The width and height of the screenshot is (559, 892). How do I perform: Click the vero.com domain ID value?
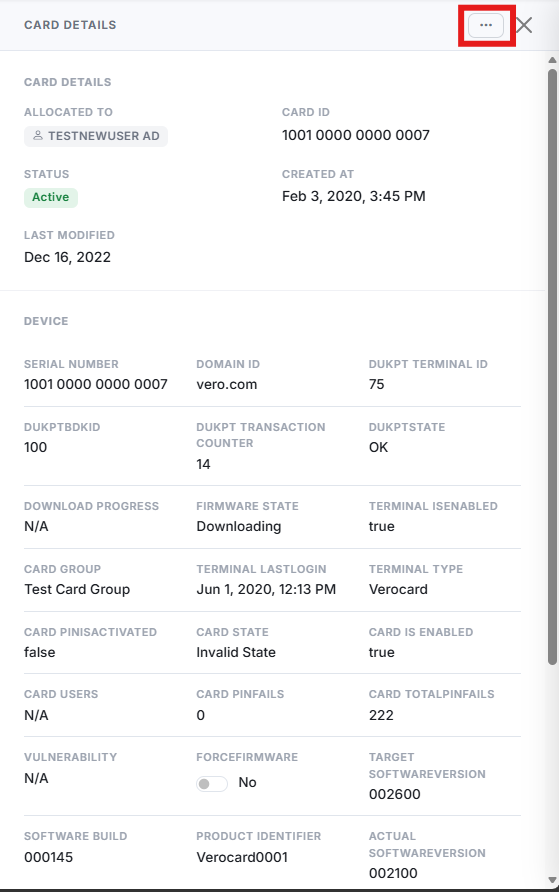(226, 385)
